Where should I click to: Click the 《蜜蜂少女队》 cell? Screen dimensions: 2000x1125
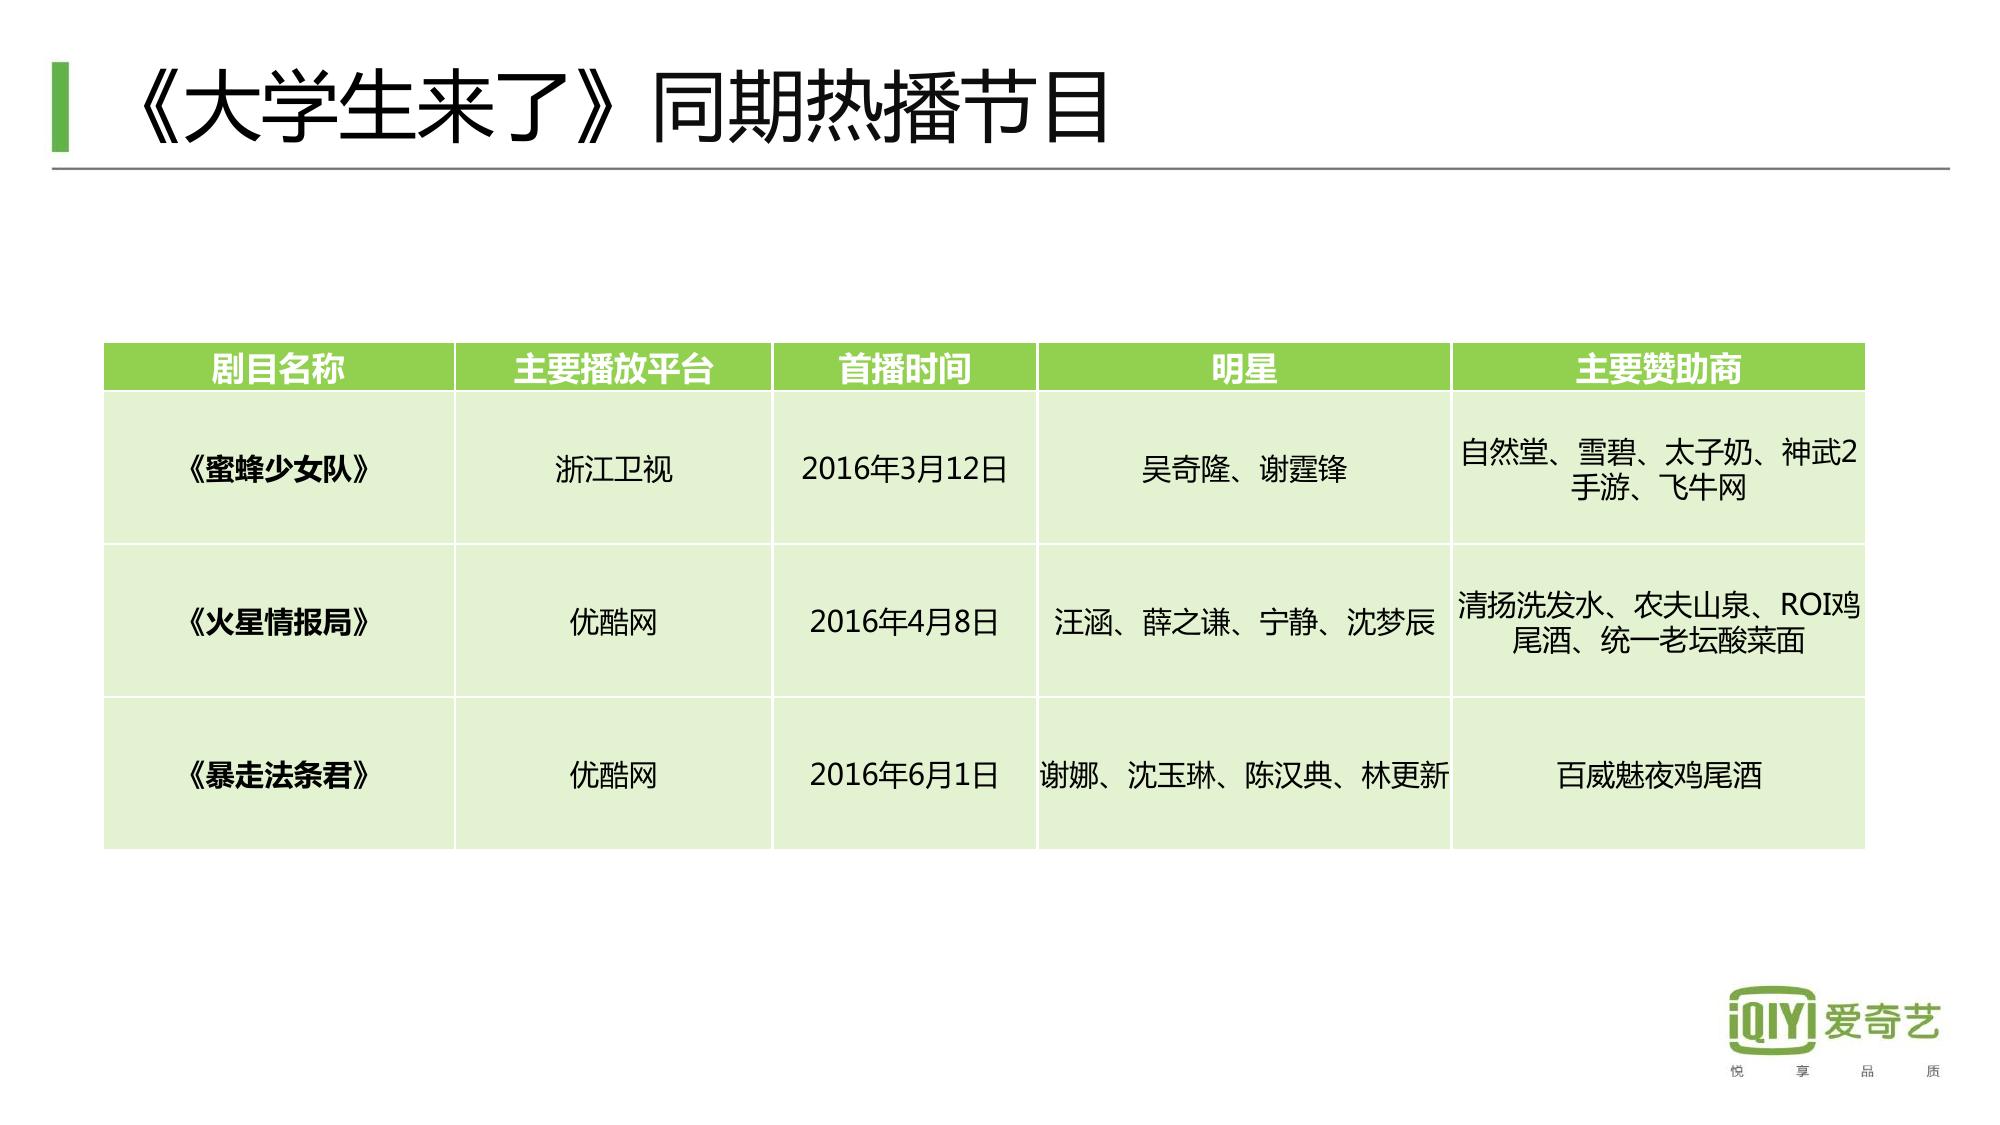coord(279,468)
